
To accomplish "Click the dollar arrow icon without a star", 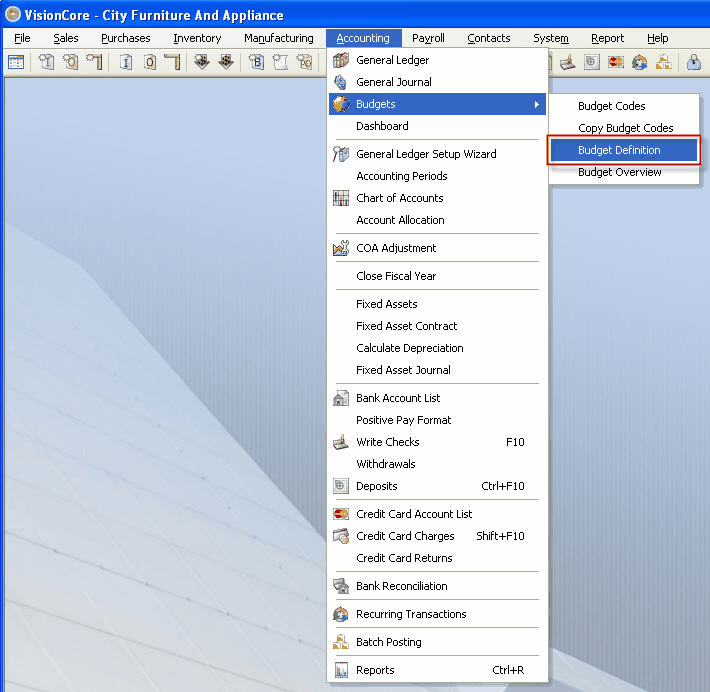I will [225, 62].
